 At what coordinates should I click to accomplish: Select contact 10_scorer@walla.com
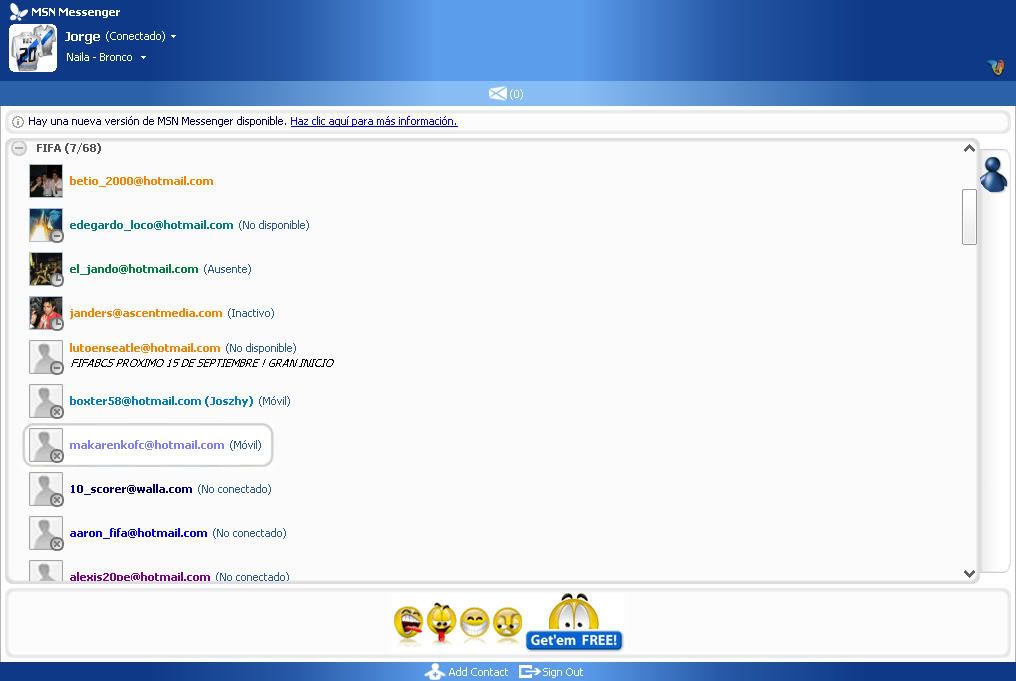pyautogui.click(x=131, y=489)
